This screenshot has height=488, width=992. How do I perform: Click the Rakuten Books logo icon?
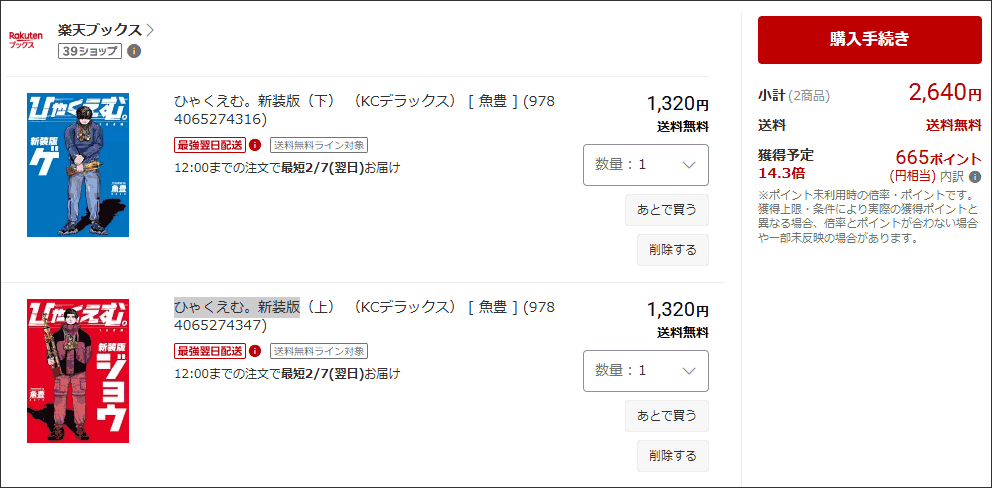[26, 39]
